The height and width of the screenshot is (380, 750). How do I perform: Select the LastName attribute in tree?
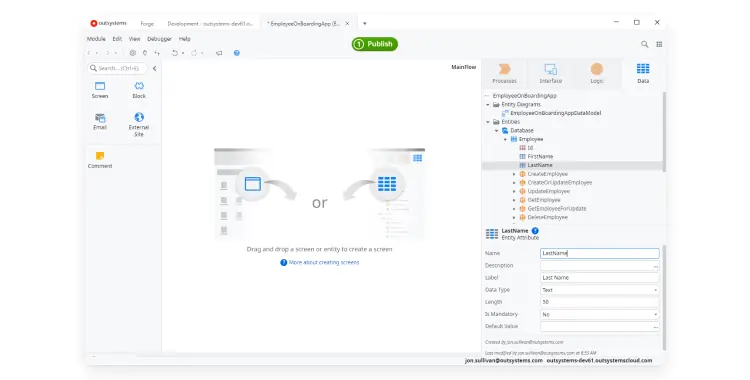[540, 165]
